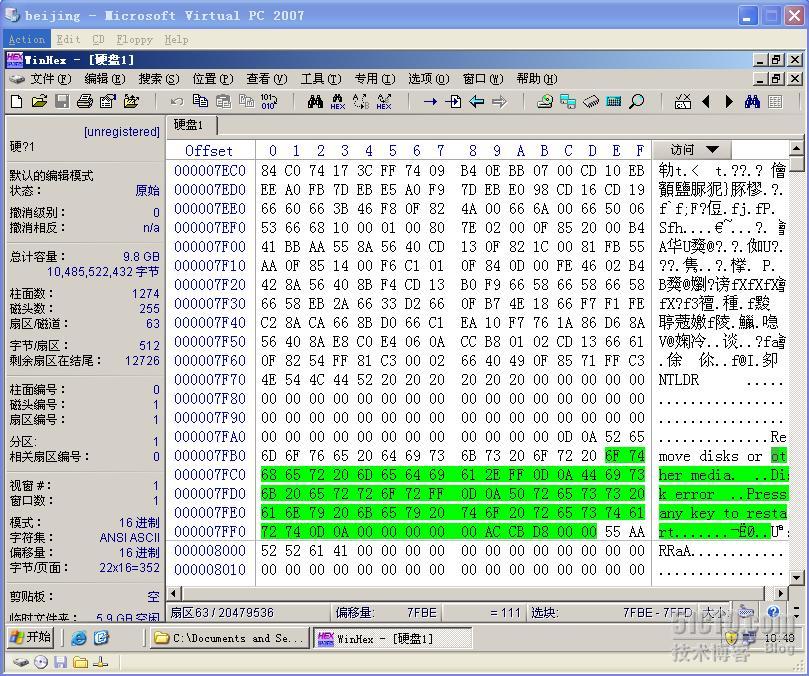Click the Open folder with arrow icon

tap(131, 102)
